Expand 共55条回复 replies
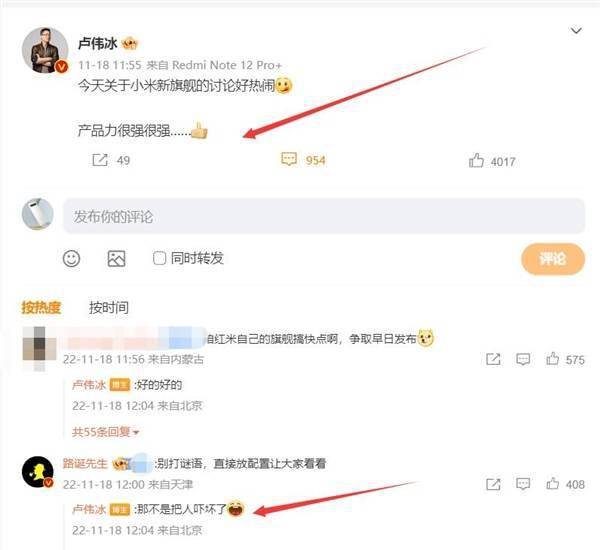Image resolution: width=600 pixels, height=550 pixels. [105, 432]
